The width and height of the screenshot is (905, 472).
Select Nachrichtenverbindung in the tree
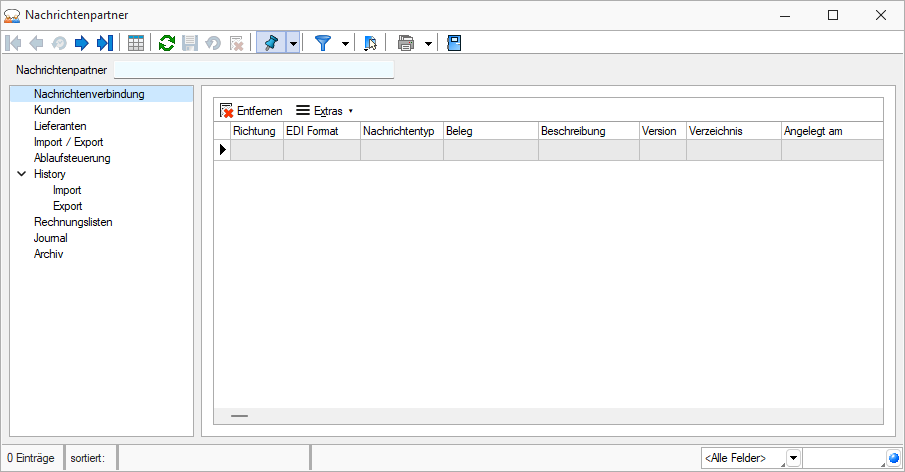pos(89,94)
